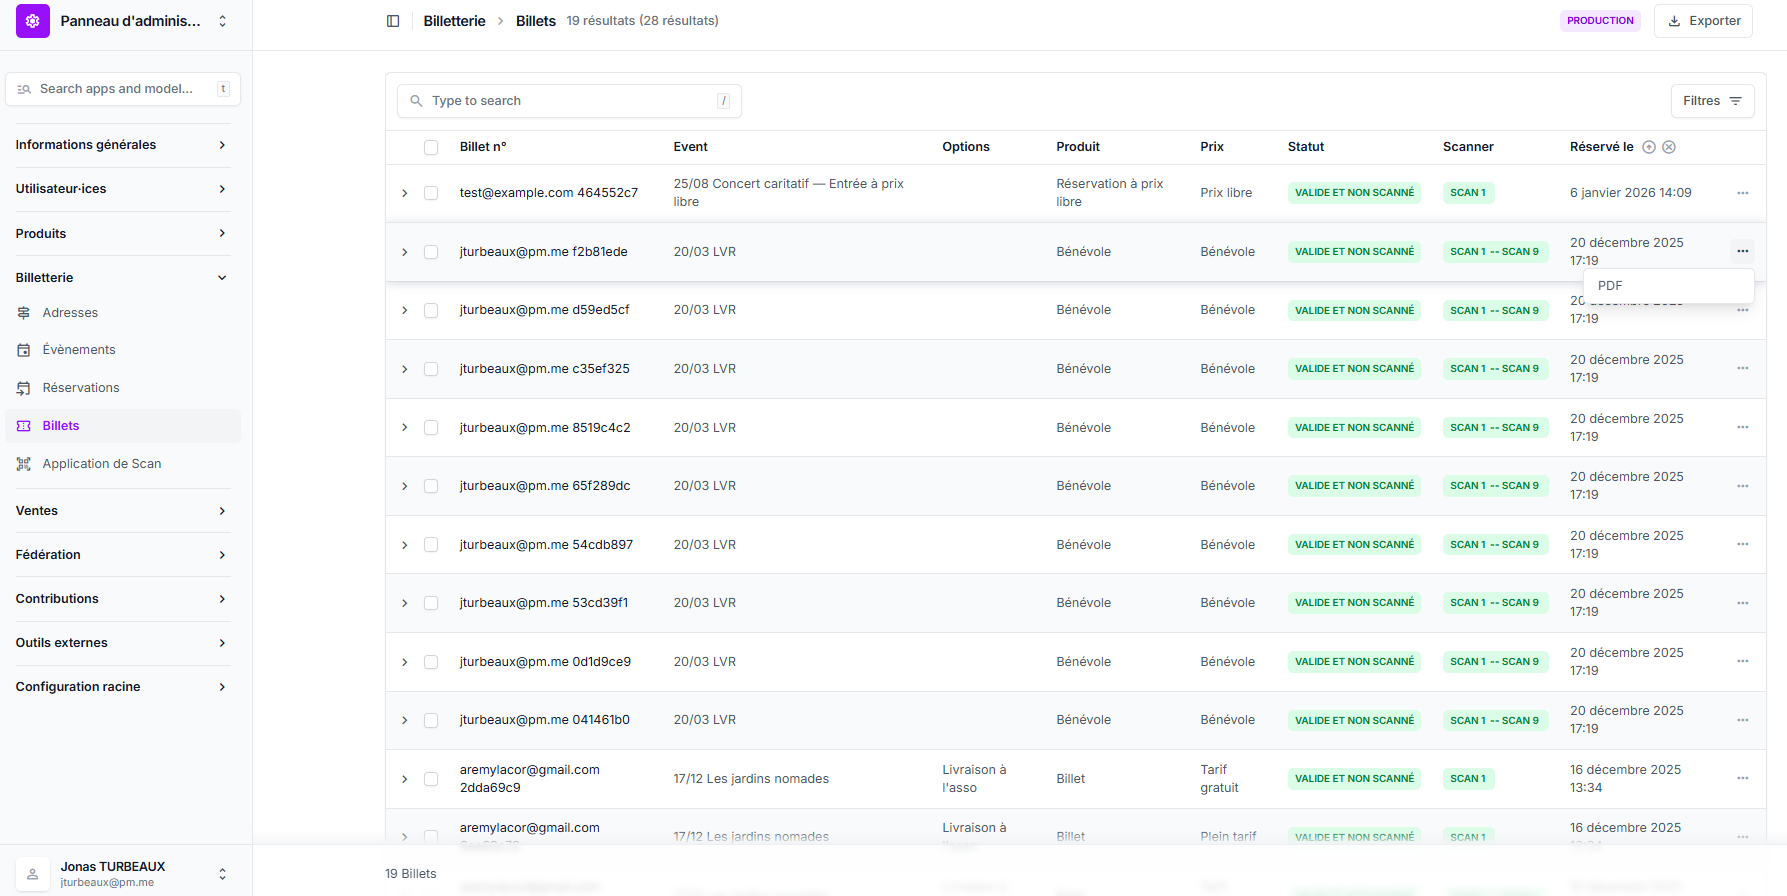Click the Exporter button
1787x896 pixels.
tap(1703, 21)
